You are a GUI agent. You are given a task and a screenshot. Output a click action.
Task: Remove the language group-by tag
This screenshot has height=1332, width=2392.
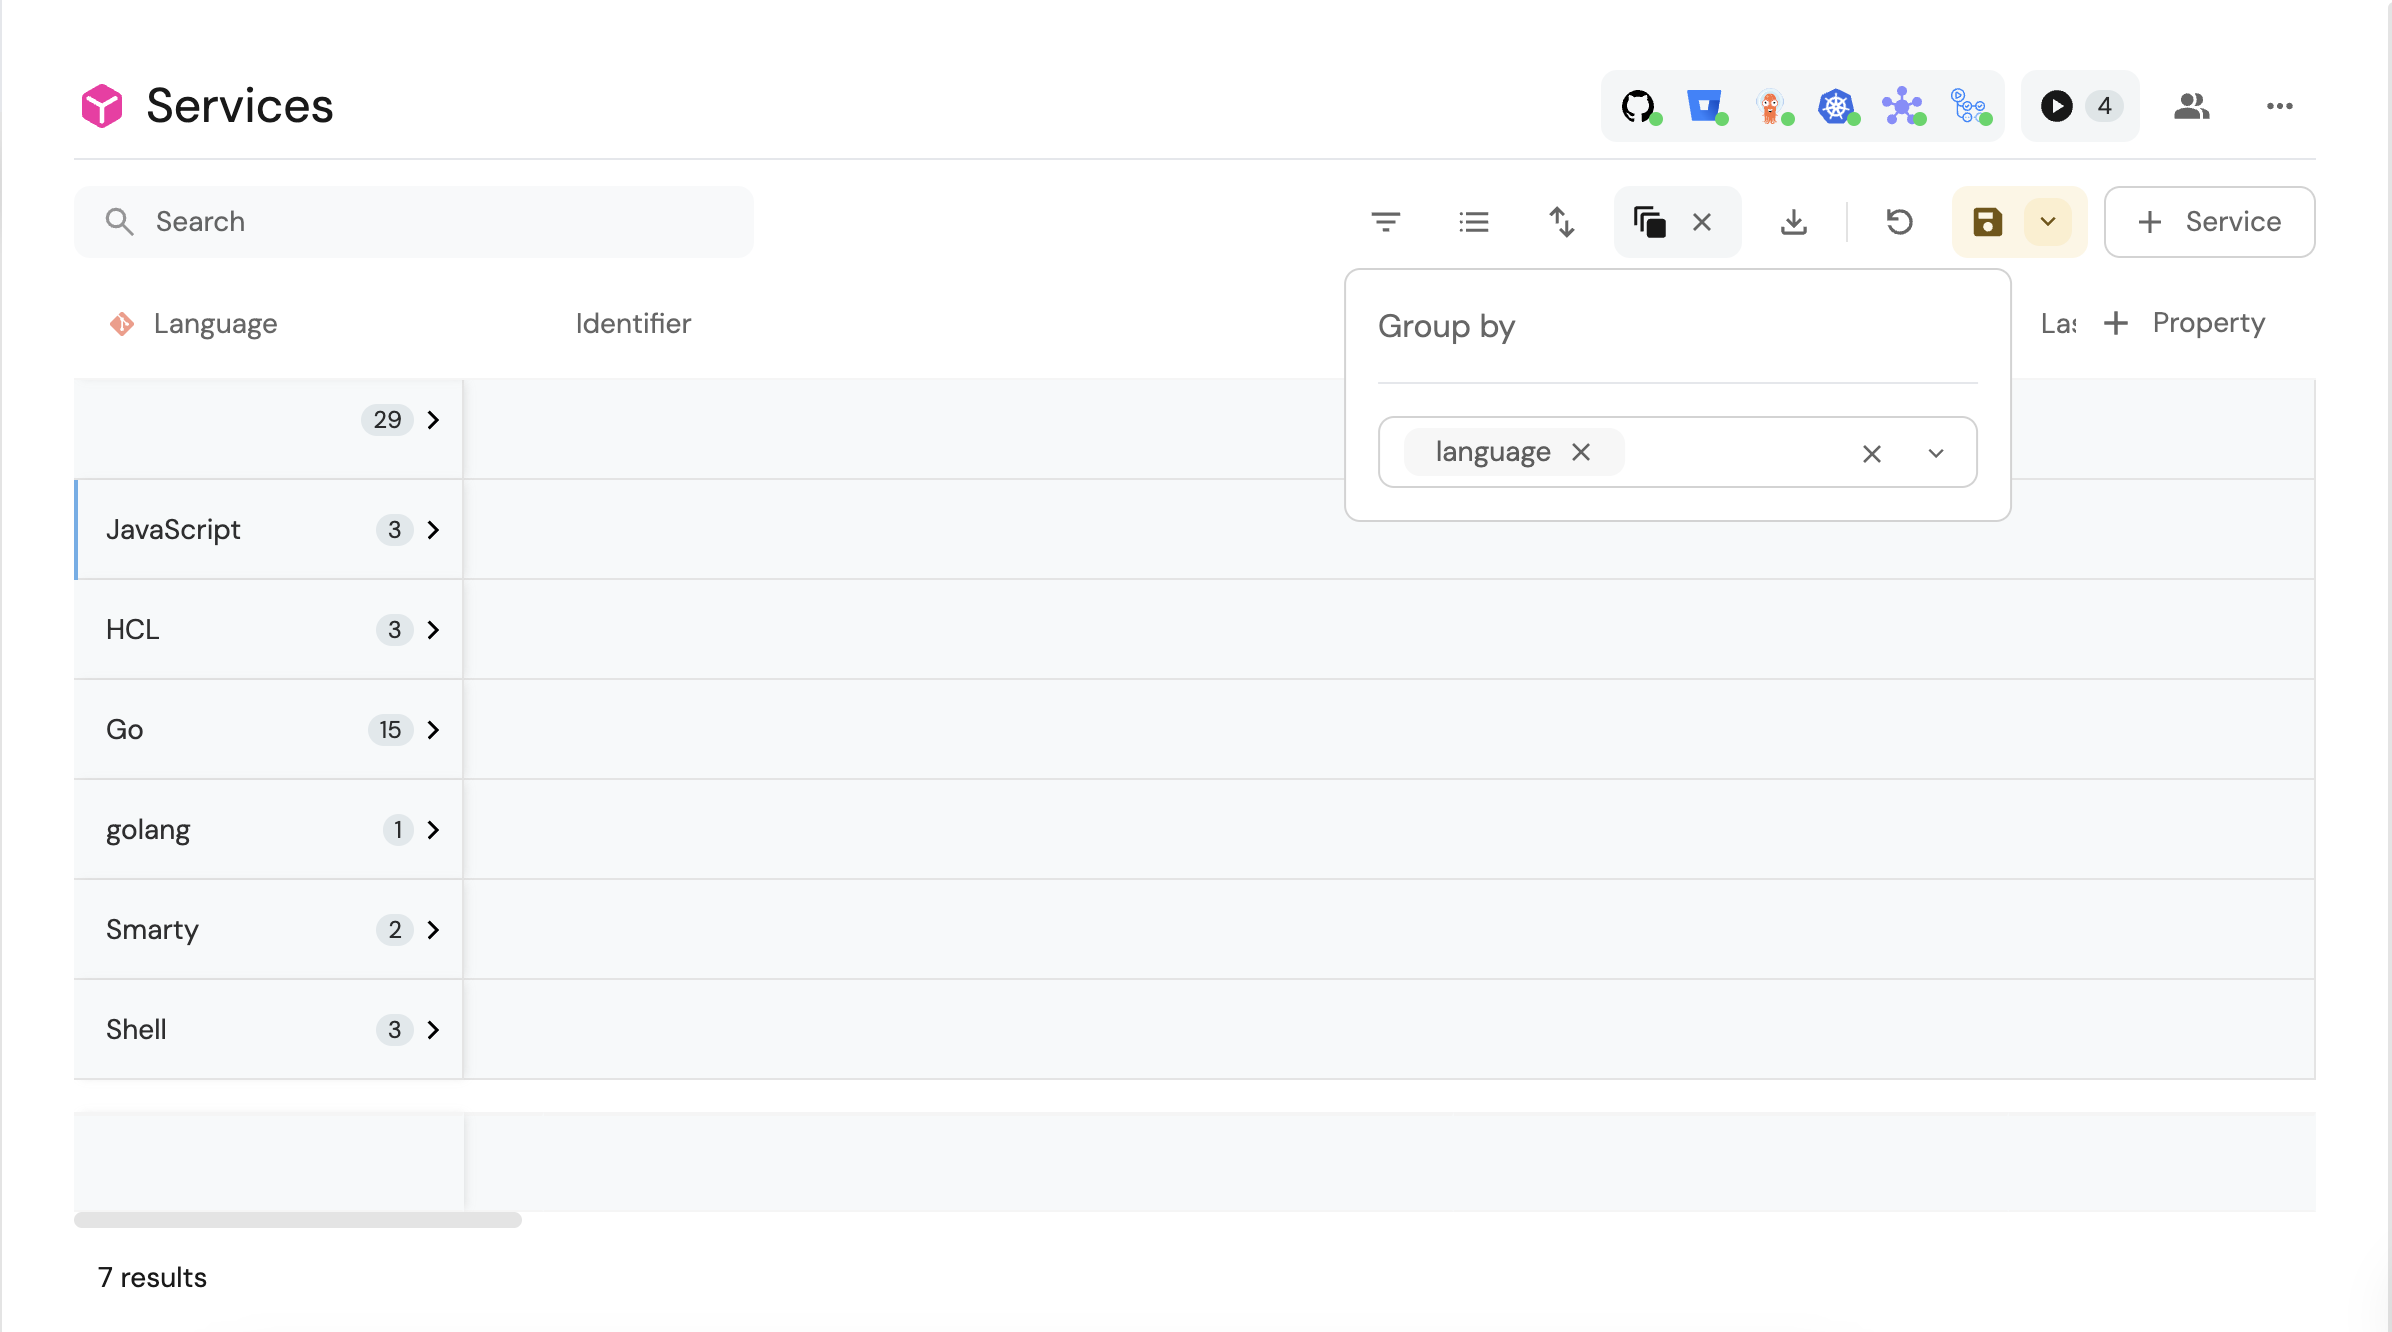click(1581, 452)
